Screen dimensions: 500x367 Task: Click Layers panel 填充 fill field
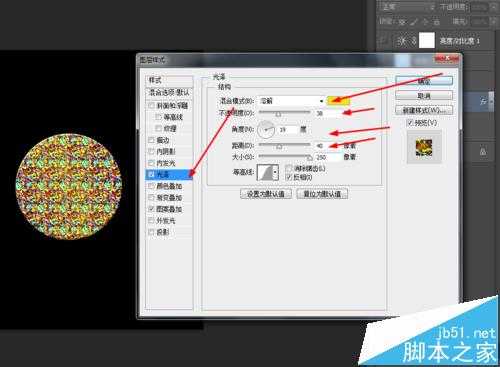tap(479, 22)
